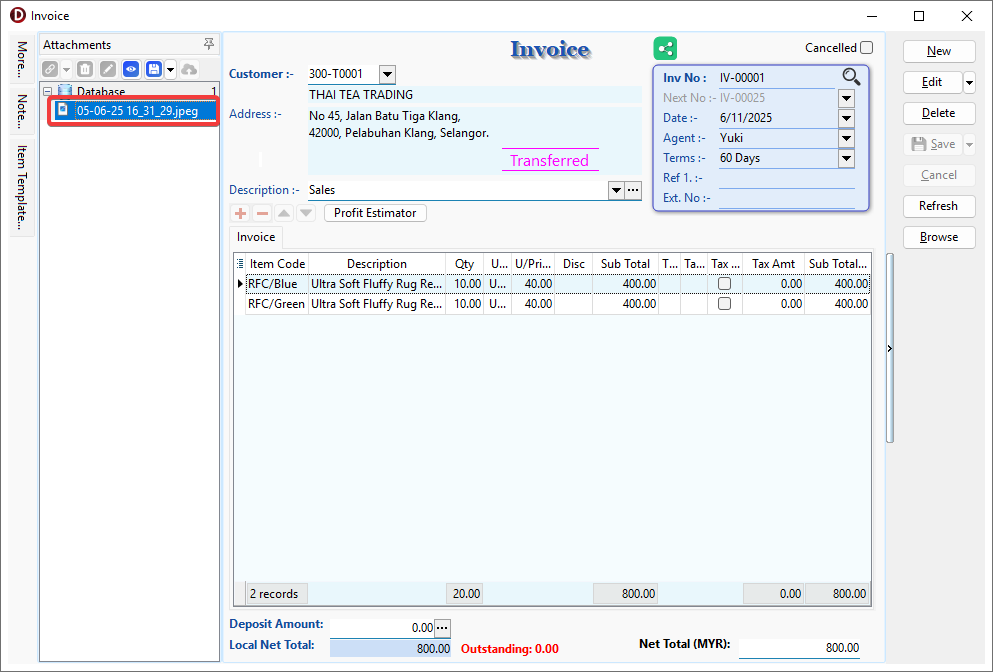Open the Item Template... side tab
The image size is (993, 672).
point(22,186)
